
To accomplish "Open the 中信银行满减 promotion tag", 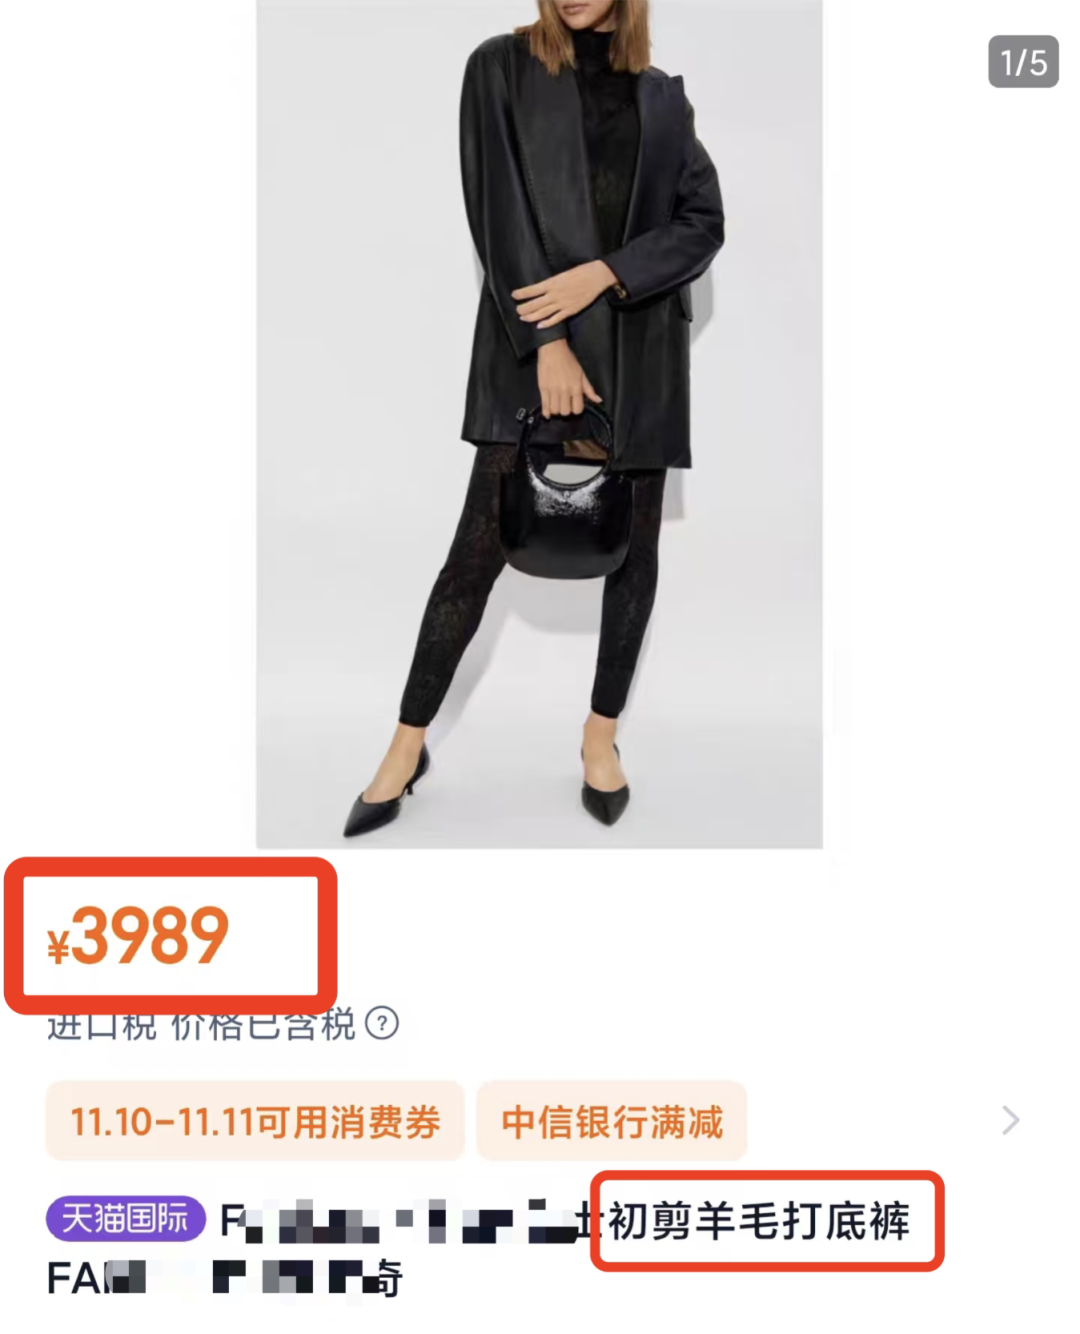I will (612, 1121).
